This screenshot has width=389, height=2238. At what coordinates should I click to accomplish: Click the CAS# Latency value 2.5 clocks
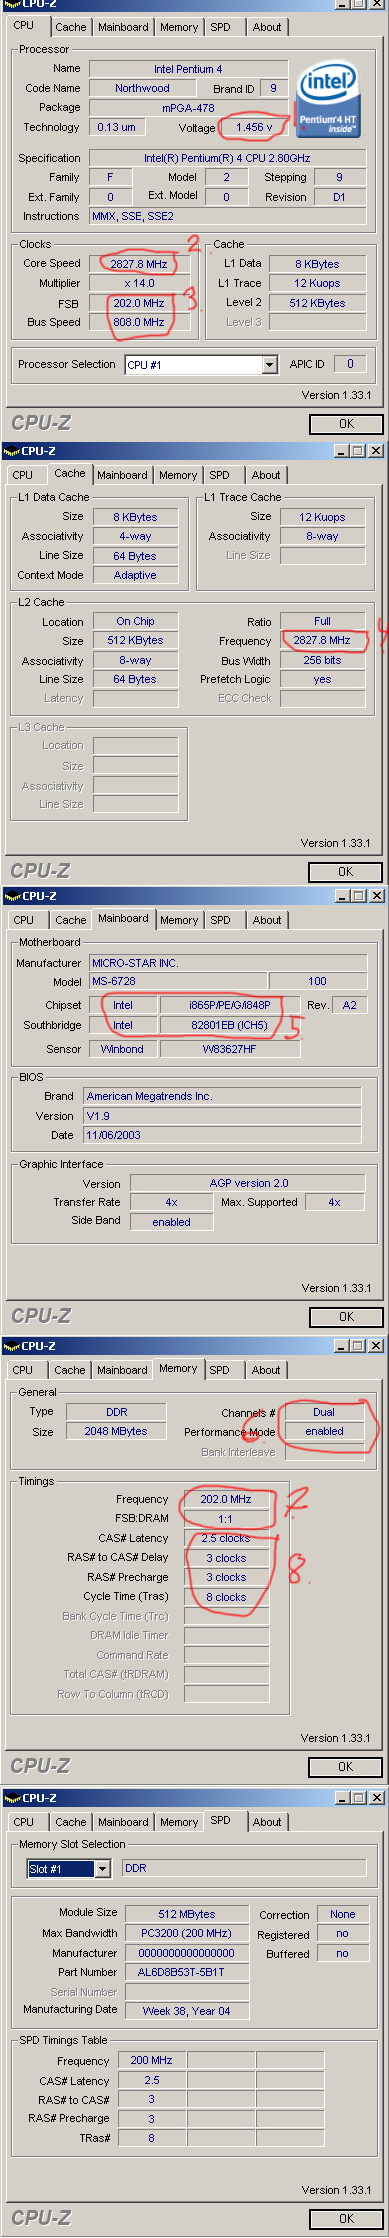(x=226, y=1538)
